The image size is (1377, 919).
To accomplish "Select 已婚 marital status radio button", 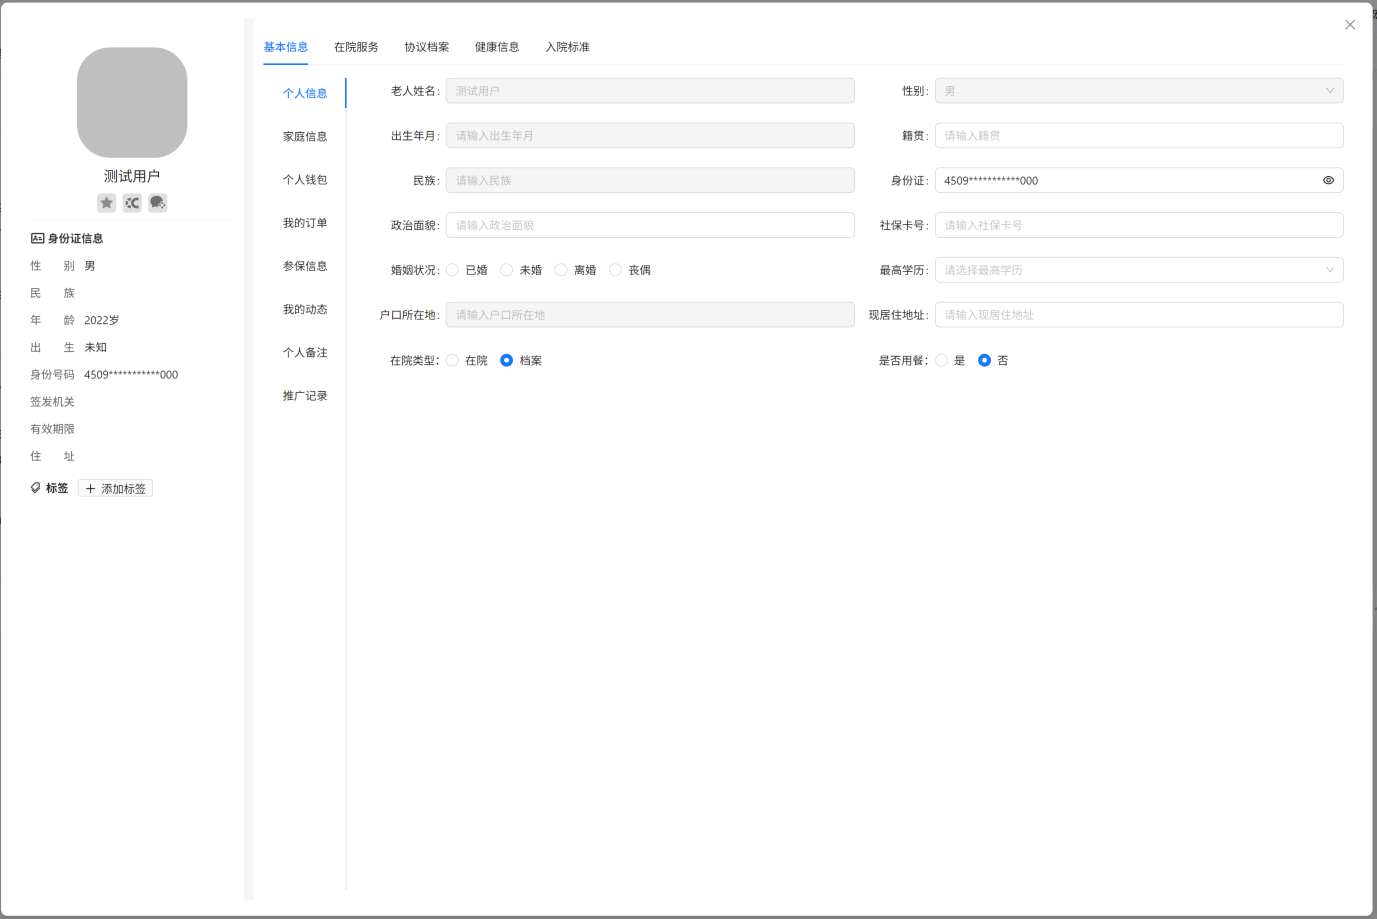I will (x=453, y=270).
